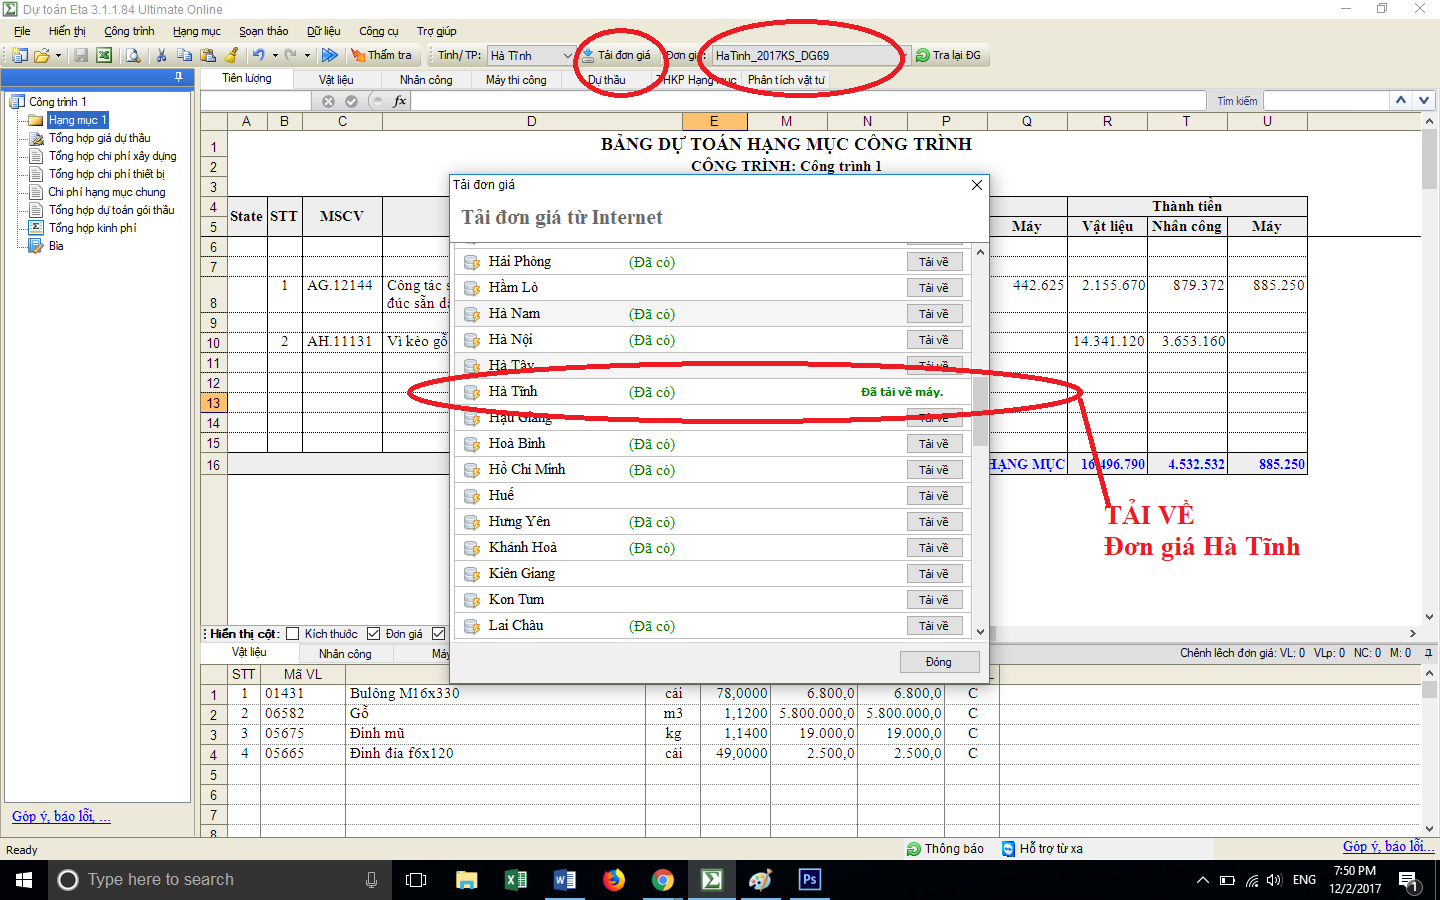This screenshot has height=900, width=1440.
Task: Click the Đóng button in dialog
Action: 938,662
